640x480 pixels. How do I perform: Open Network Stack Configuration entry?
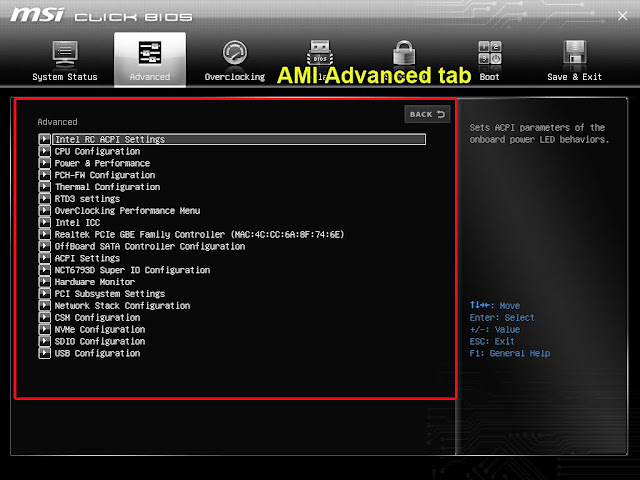pyautogui.click(x=122, y=305)
